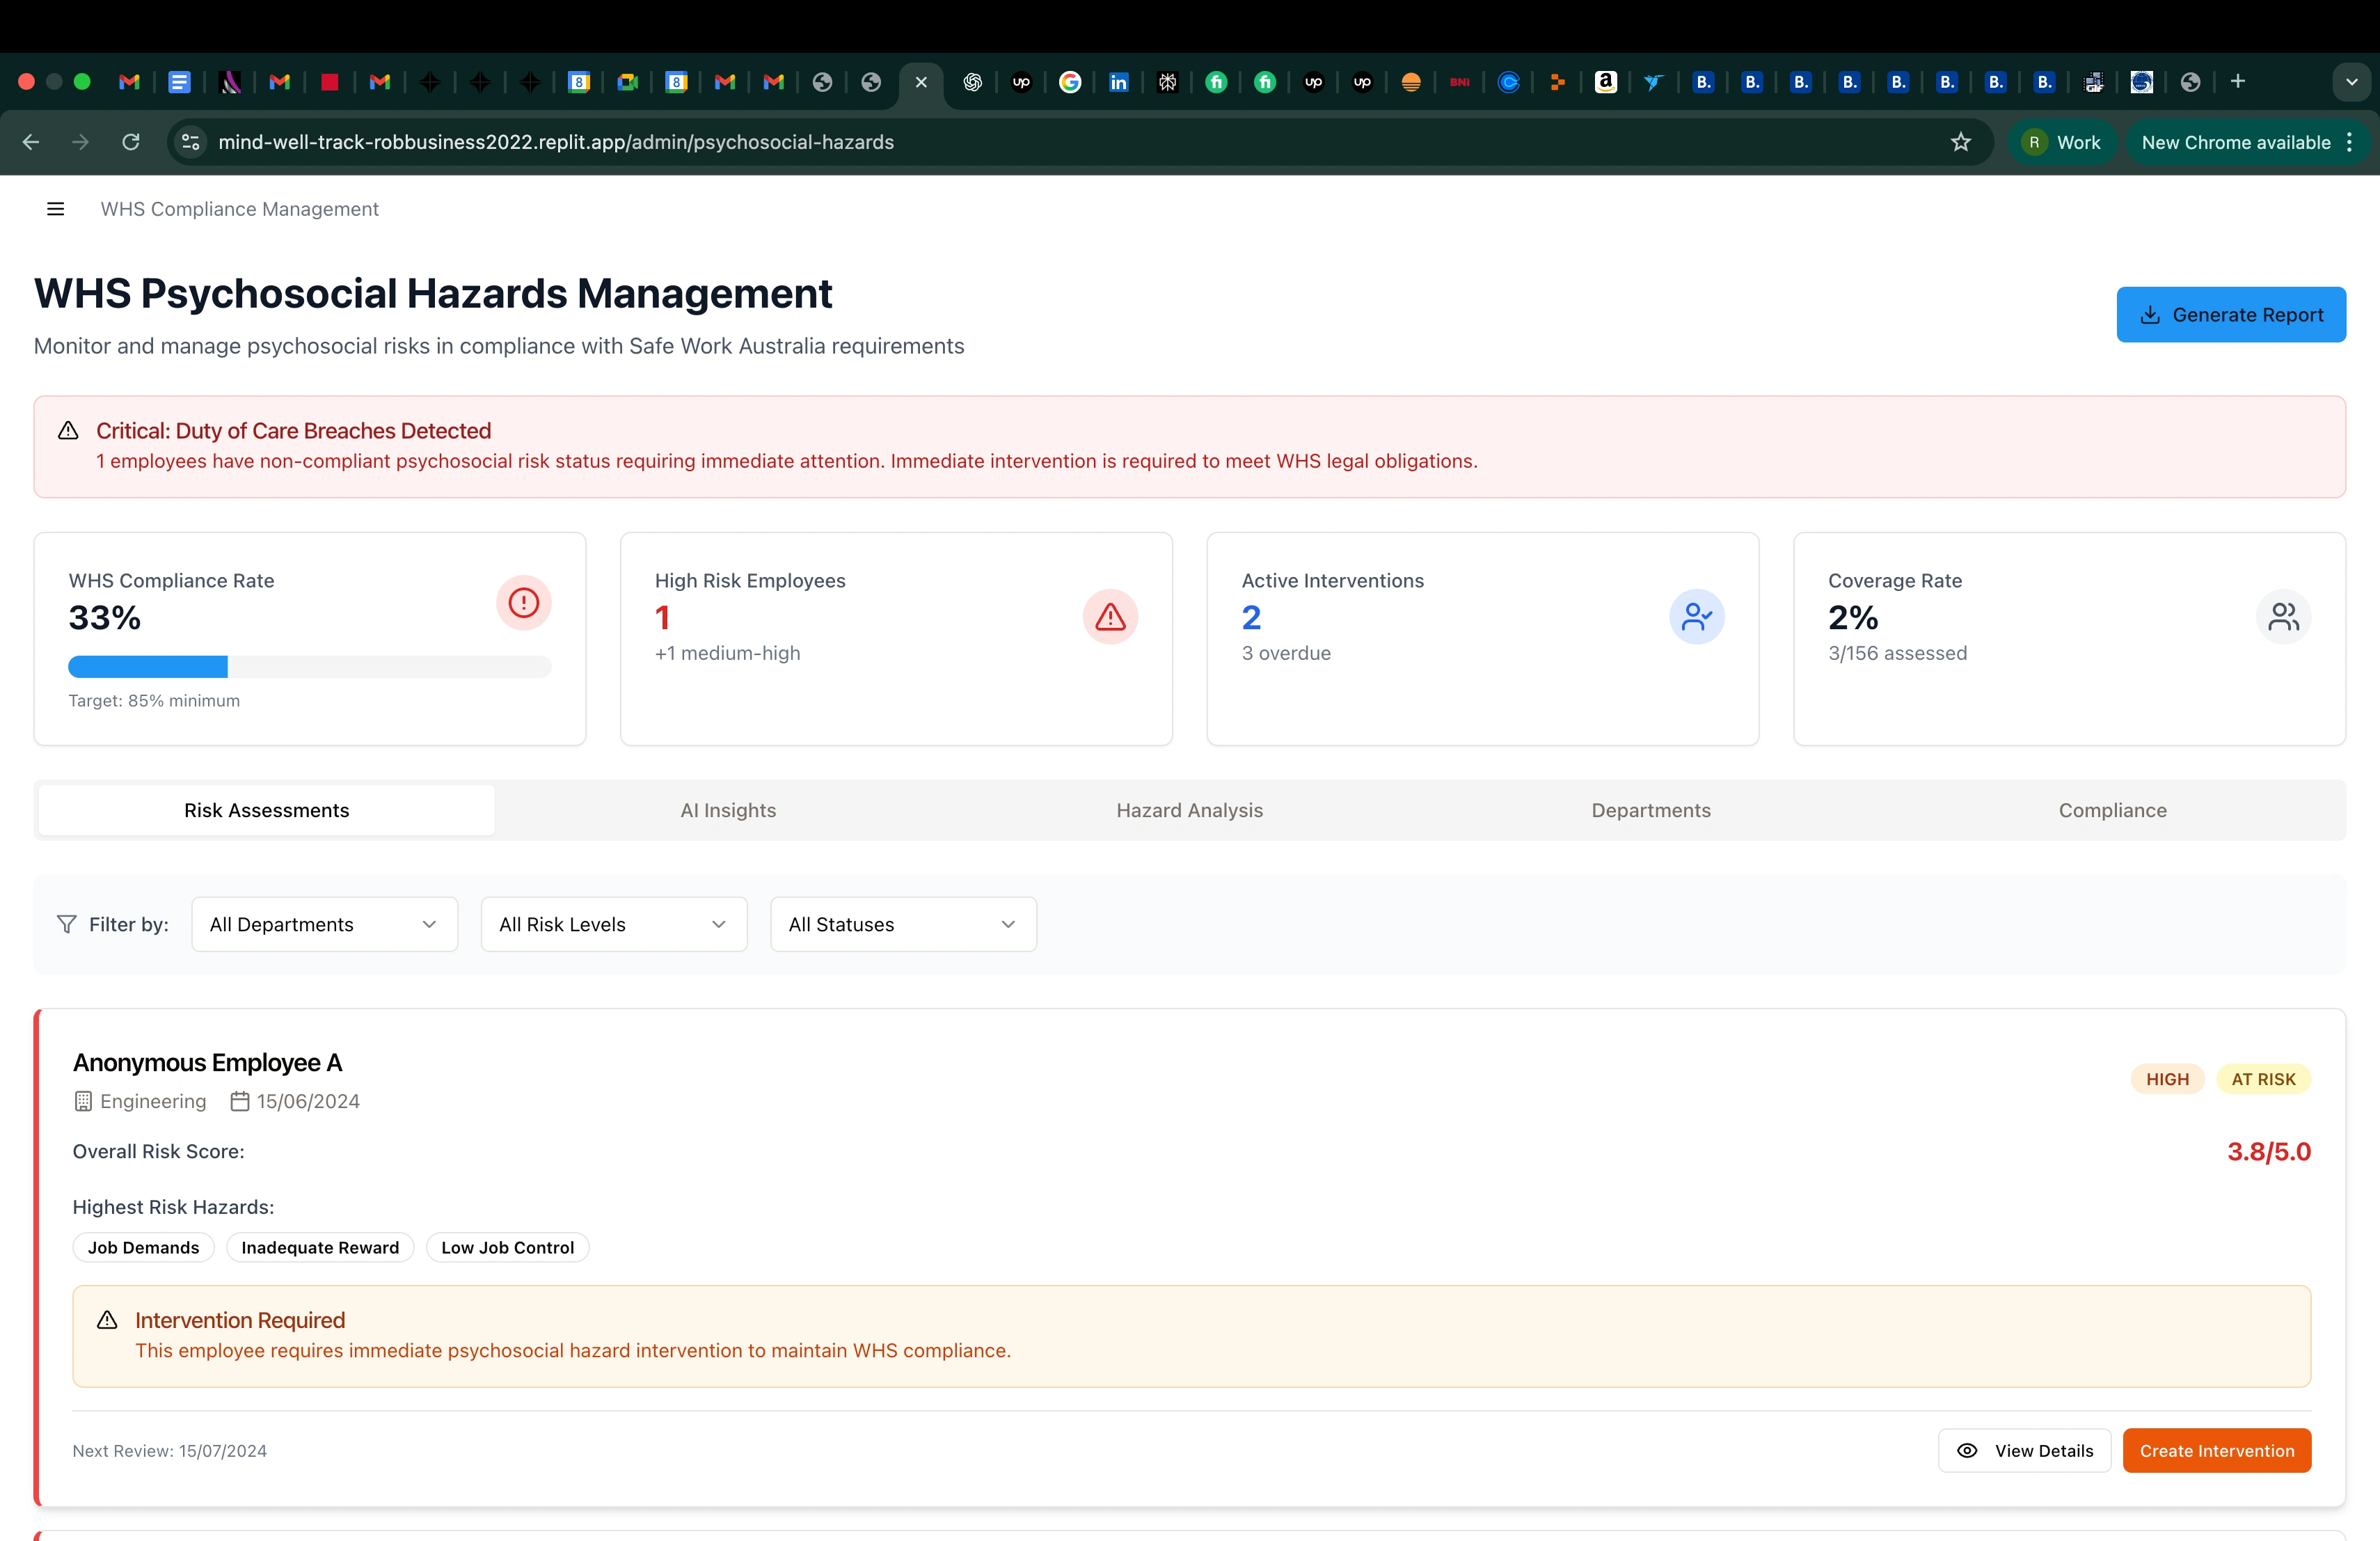The image size is (2380, 1541).
Task: Click the Active Interventions user-check icon
Action: point(1696,617)
